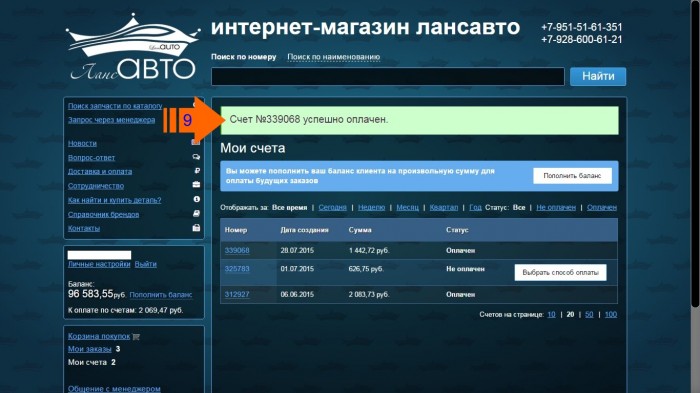Show 10 invoices per page
Image resolution: width=700 pixels, height=393 pixels.
tap(551, 314)
